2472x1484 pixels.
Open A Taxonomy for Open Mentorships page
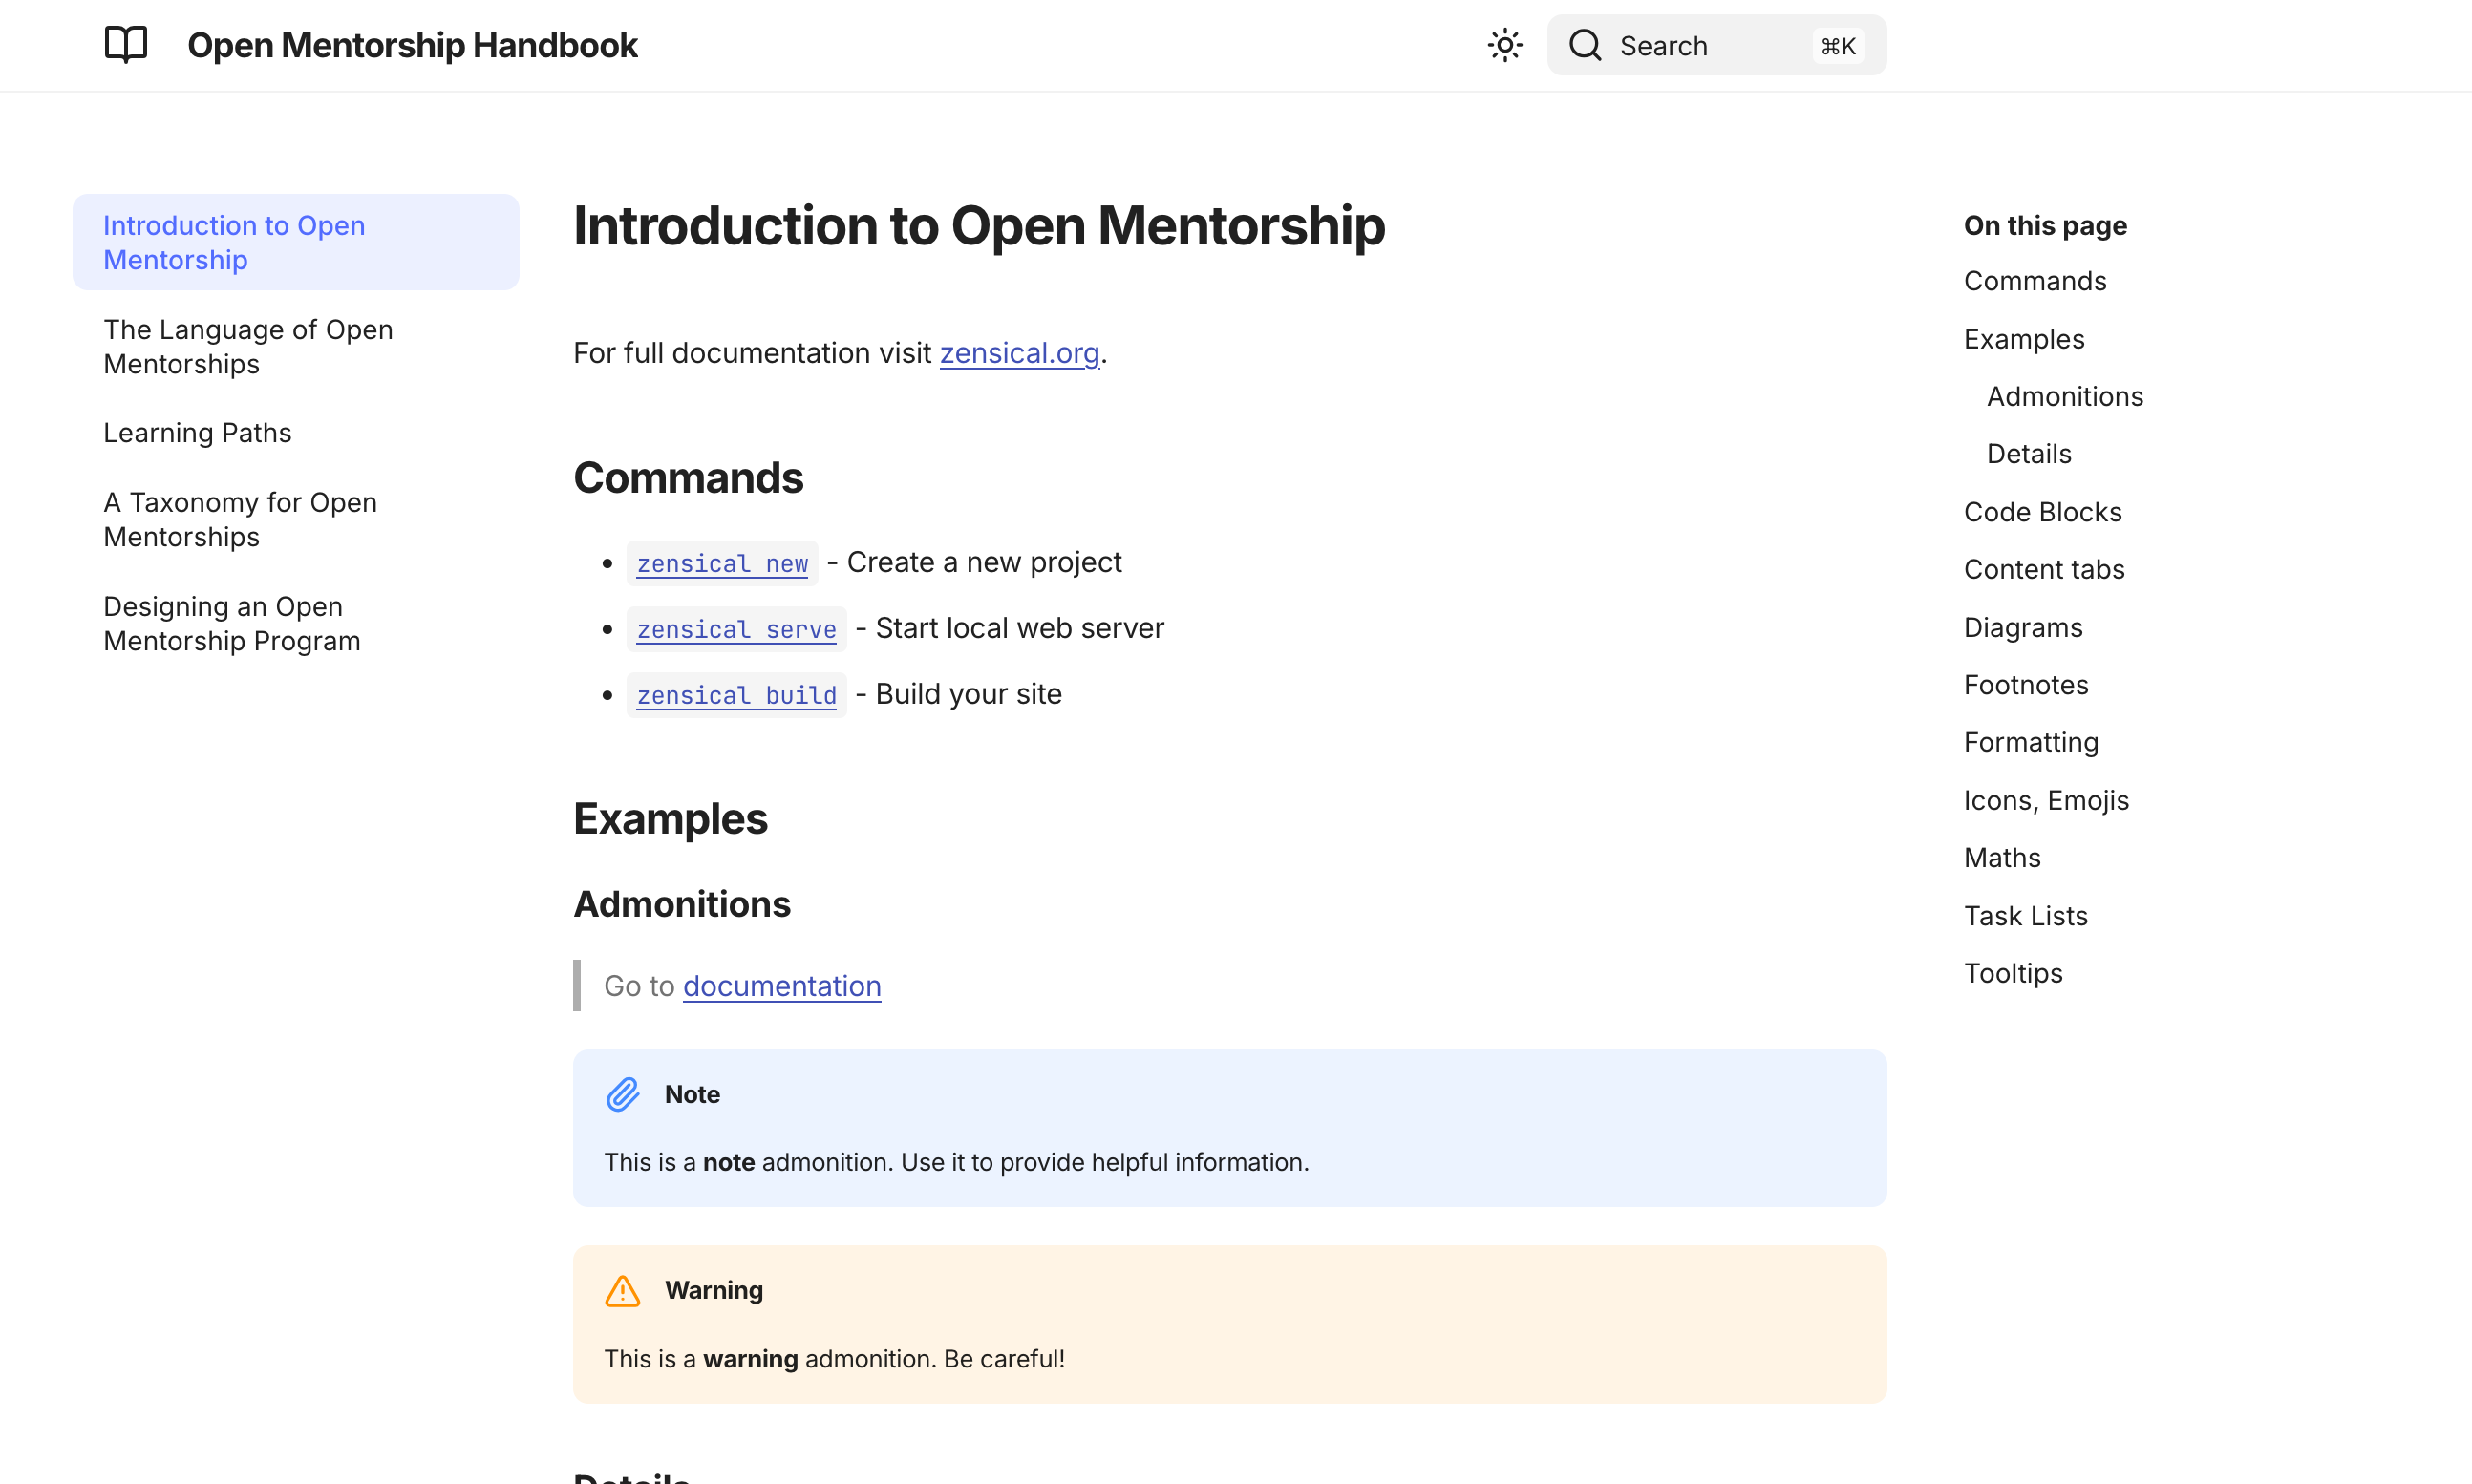click(x=240, y=519)
